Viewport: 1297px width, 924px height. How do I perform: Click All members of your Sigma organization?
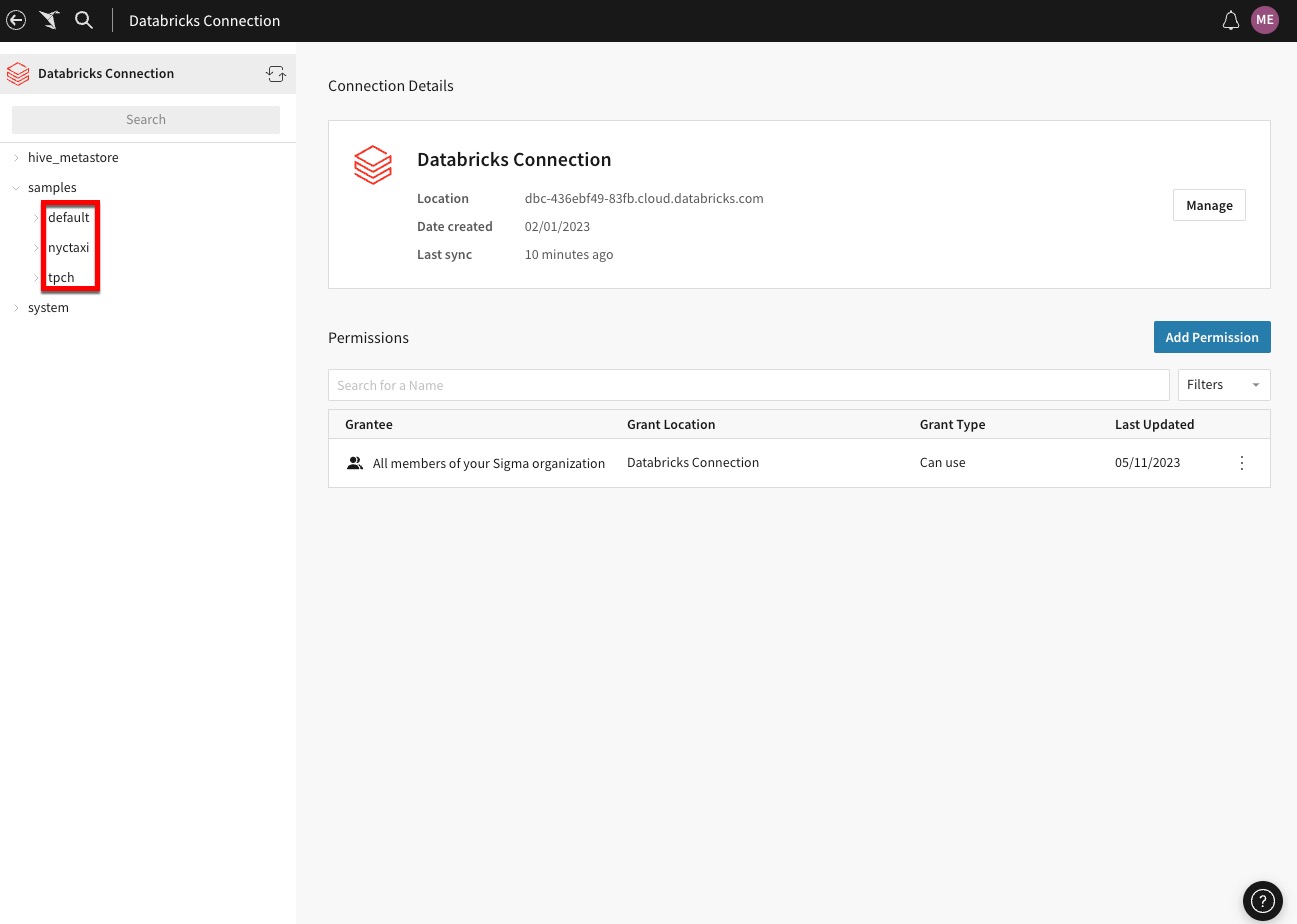(489, 464)
